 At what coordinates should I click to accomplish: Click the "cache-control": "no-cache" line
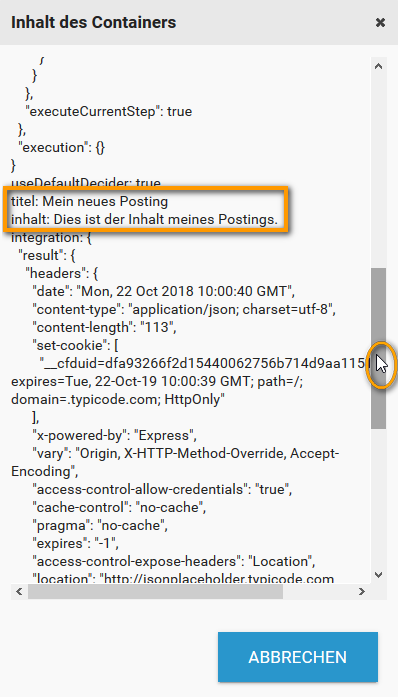[119, 507]
